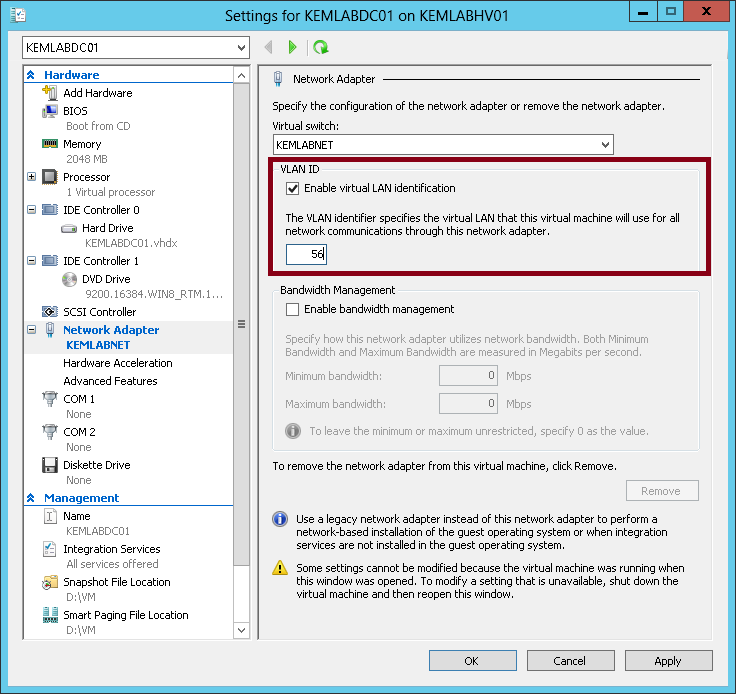Image resolution: width=736 pixels, height=694 pixels.
Task: Click the tree panel scrollbar thumb
Action: 241,324
